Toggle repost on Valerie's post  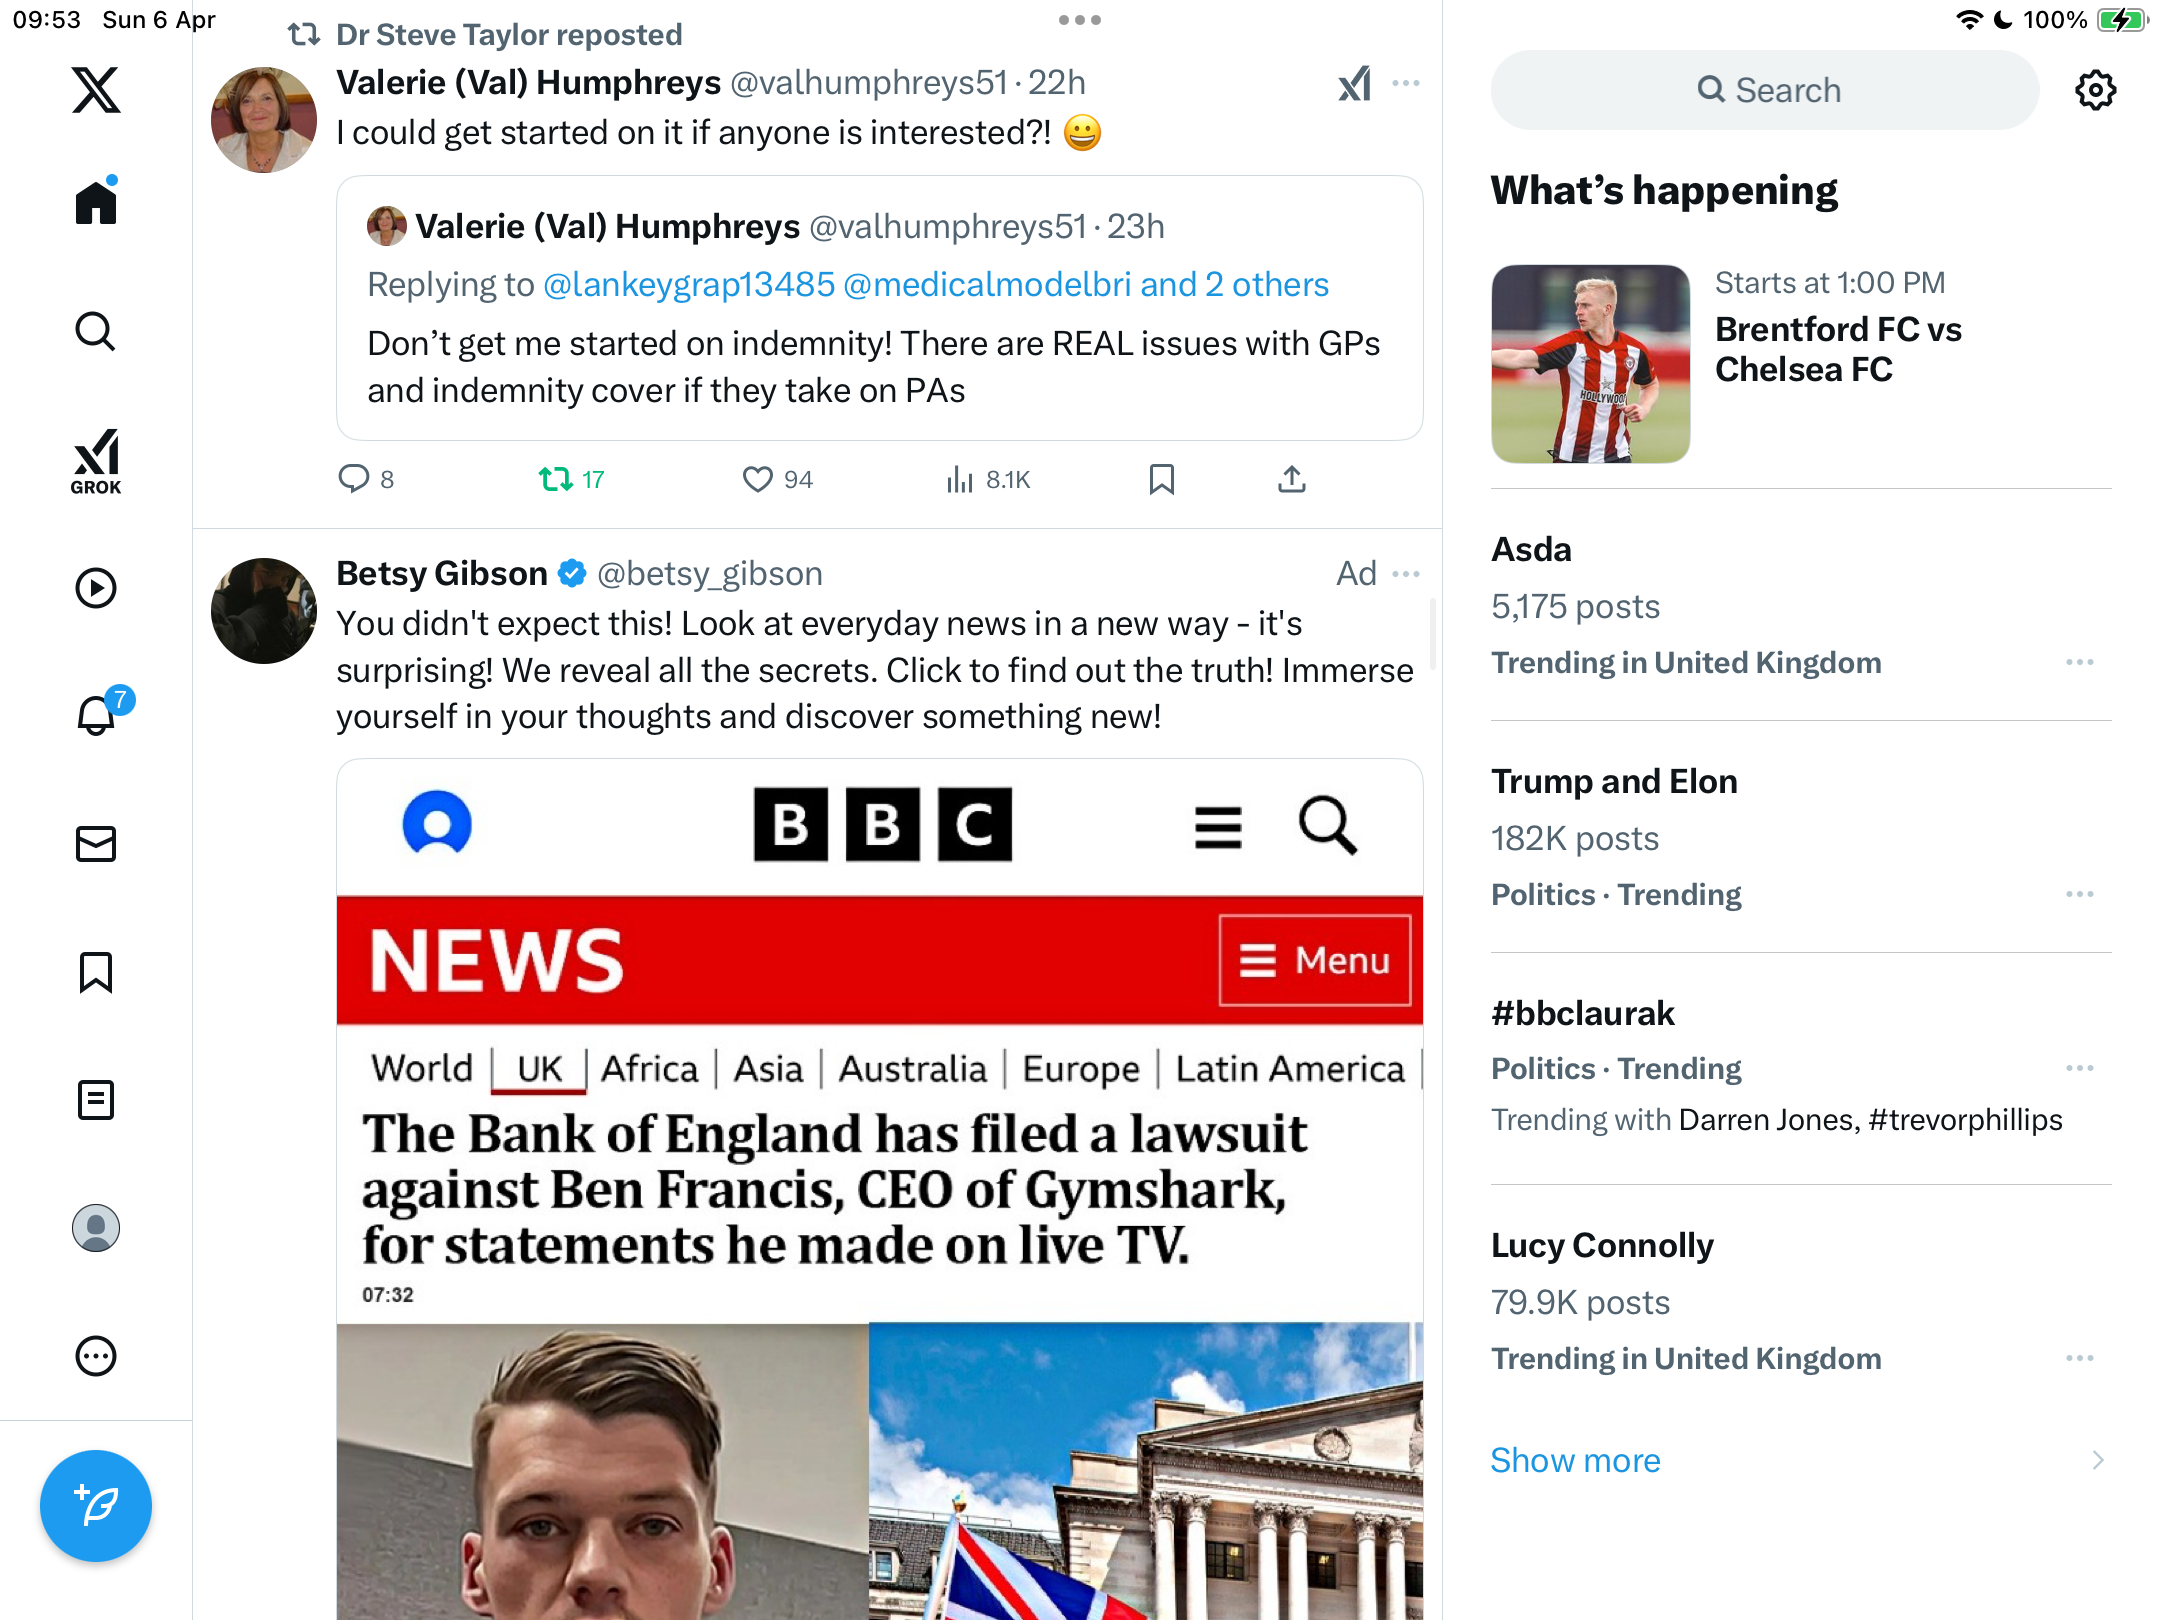point(571,480)
